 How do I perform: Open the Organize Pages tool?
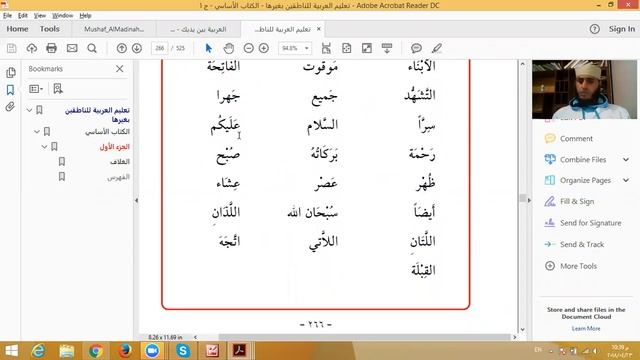(585, 180)
